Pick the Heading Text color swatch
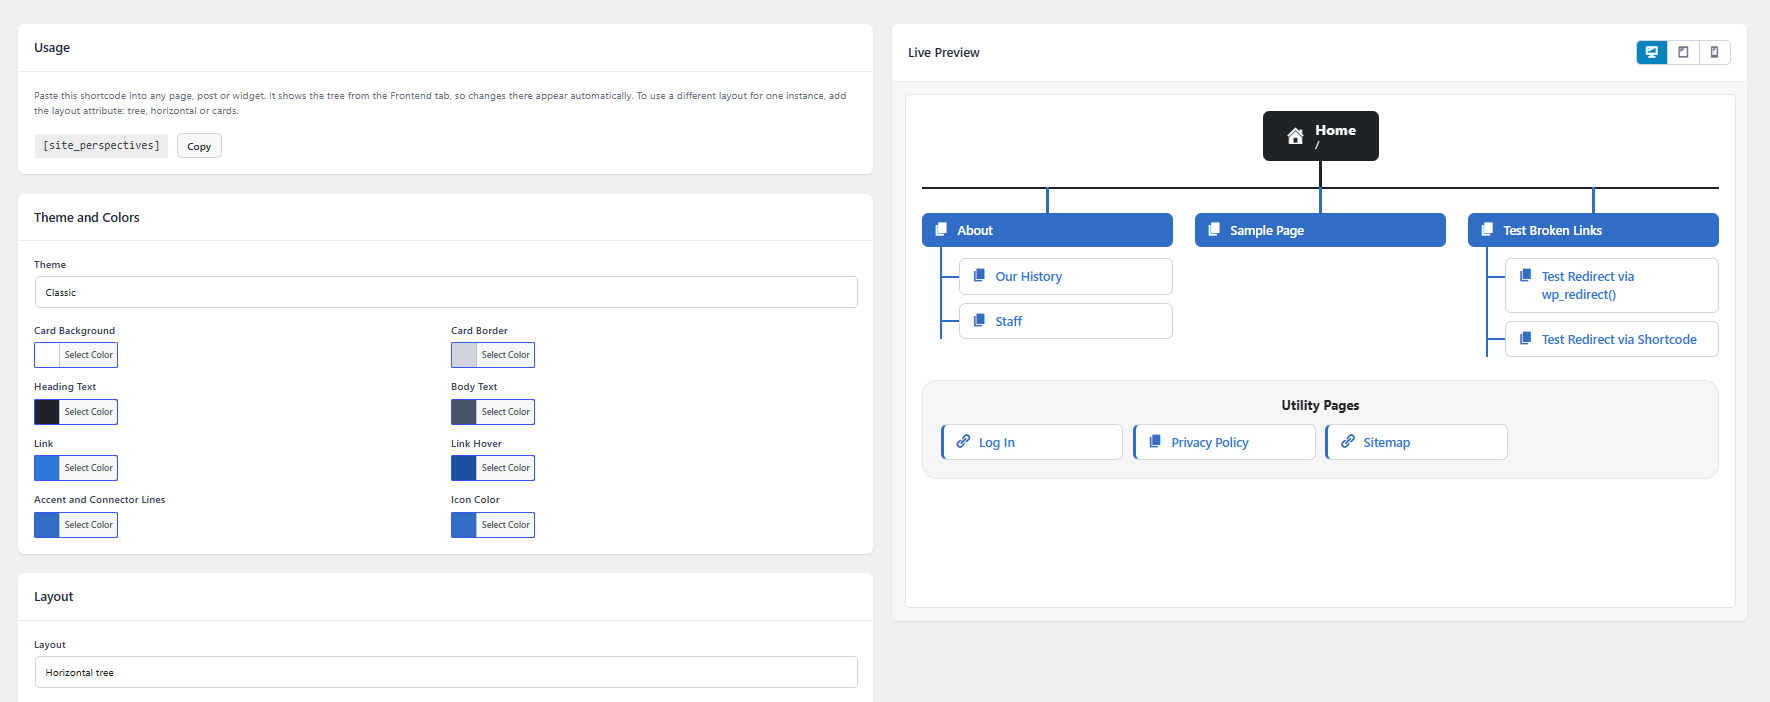This screenshot has width=1770, height=702. coord(47,412)
